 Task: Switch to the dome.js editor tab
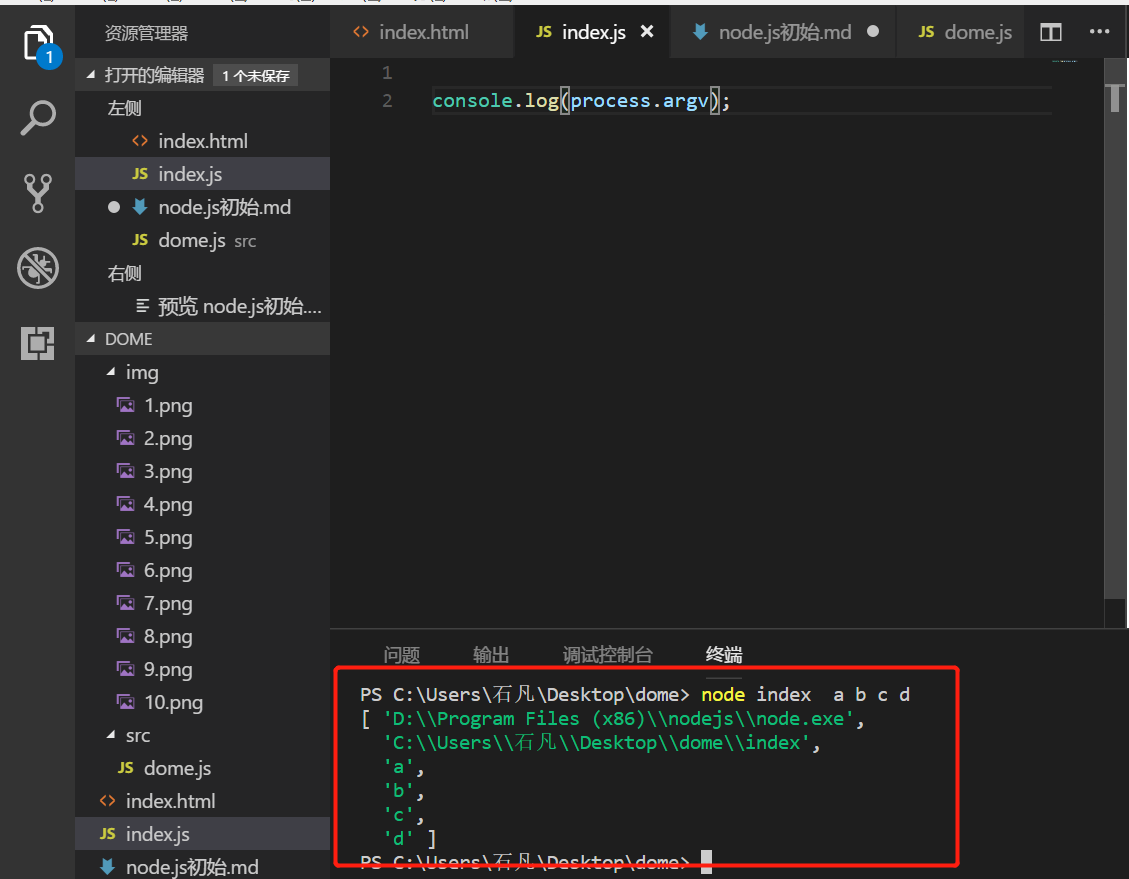point(977,32)
